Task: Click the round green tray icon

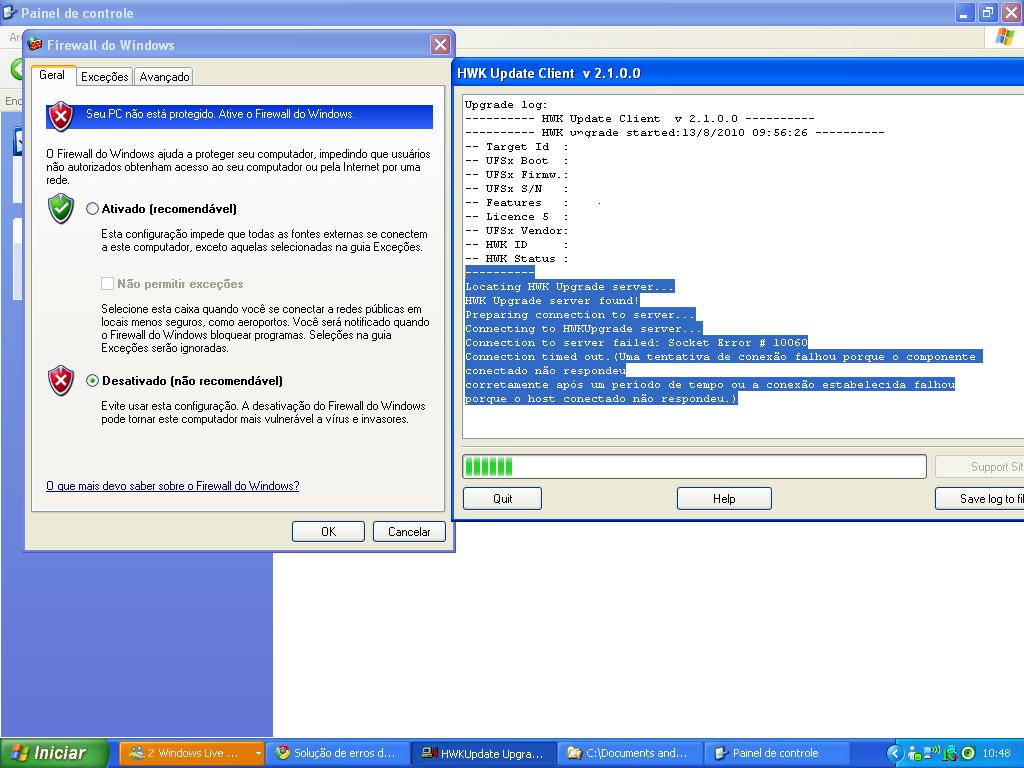Action: pyautogui.click(x=968, y=753)
